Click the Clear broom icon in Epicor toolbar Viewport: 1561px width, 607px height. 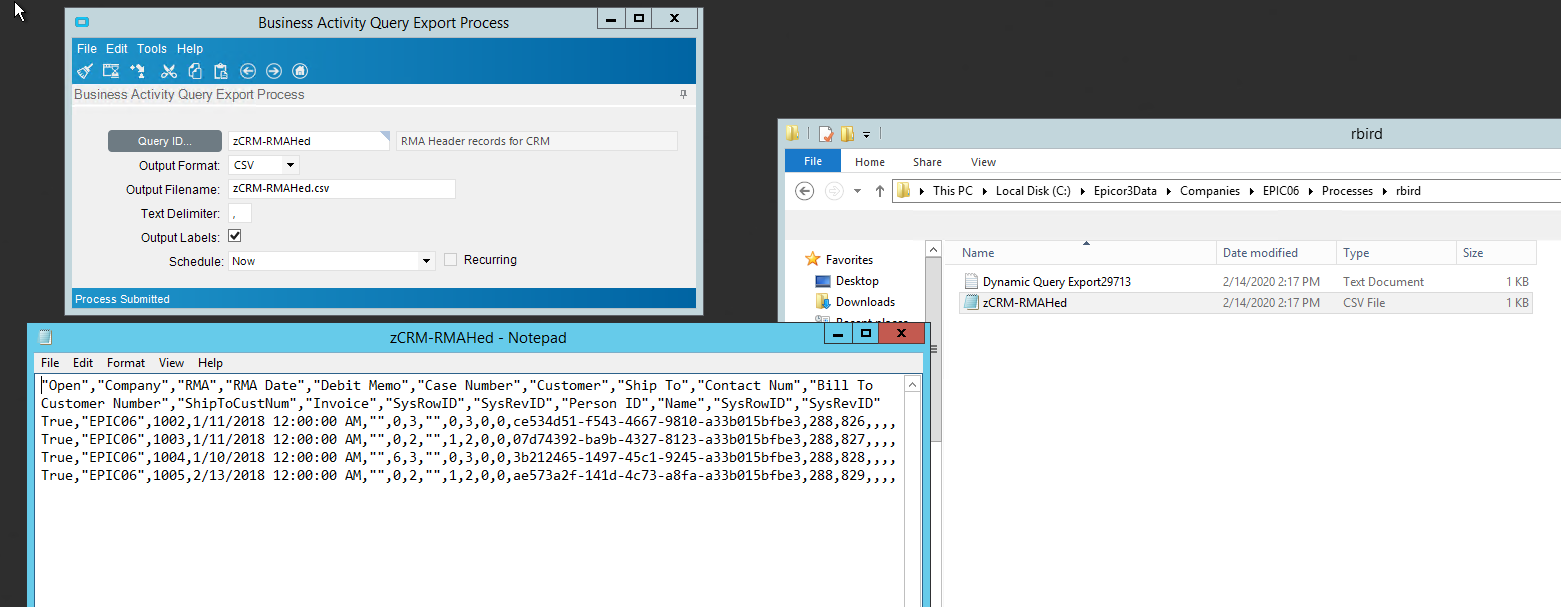[85, 71]
